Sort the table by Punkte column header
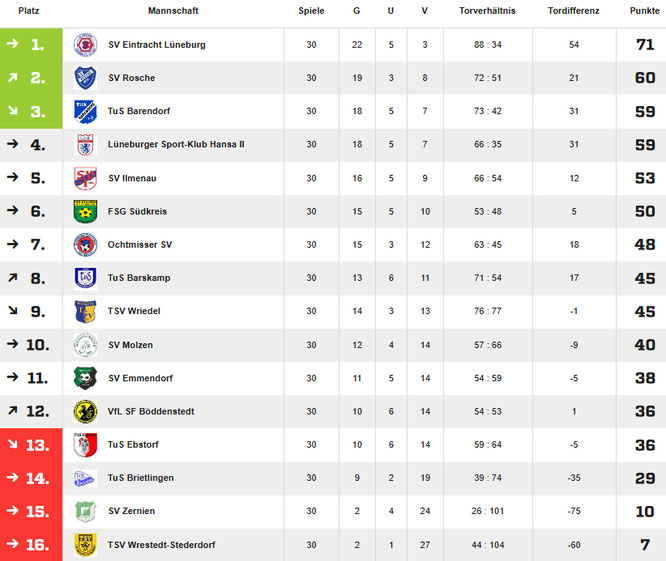The image size is (666, 561). point(644,11)
